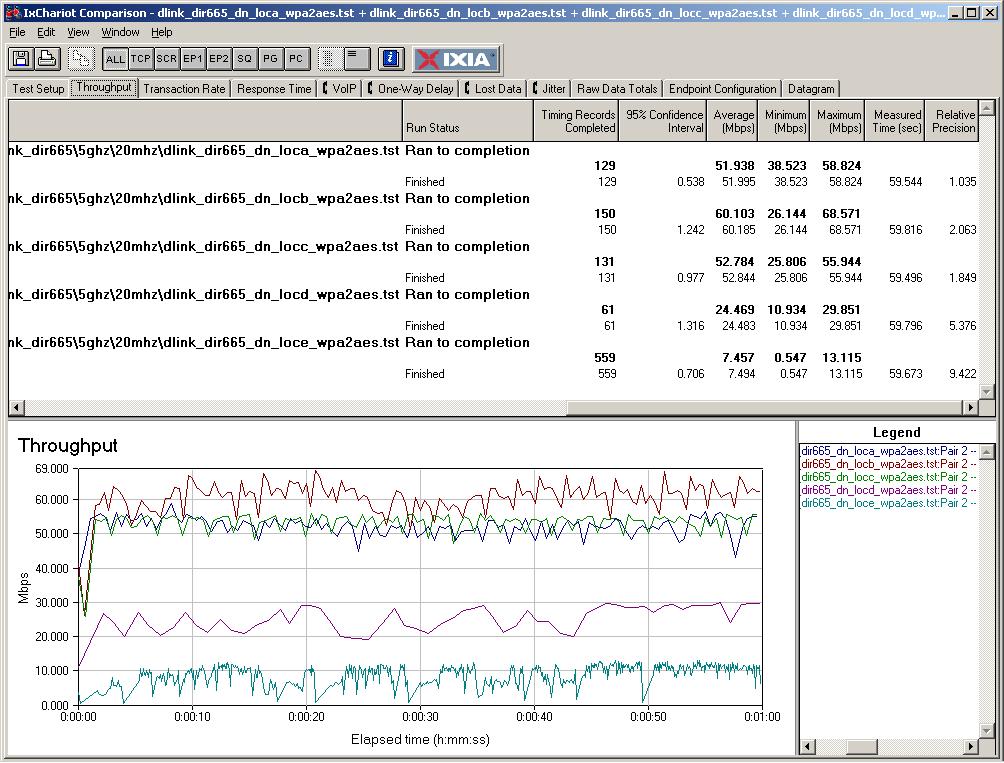The height and width of the screenshot is (763, 1004).
Task: Select the locc_wpa2aes.tst test row
Action: [493, 246]
